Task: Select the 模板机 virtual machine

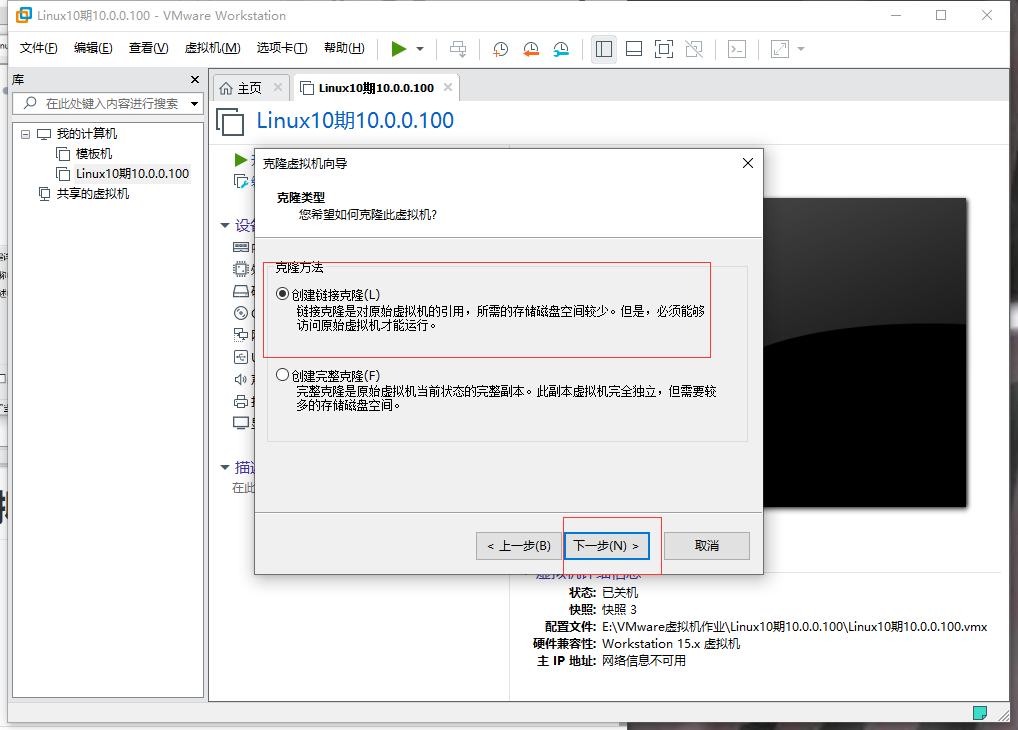Action: [x=93, y=154]
